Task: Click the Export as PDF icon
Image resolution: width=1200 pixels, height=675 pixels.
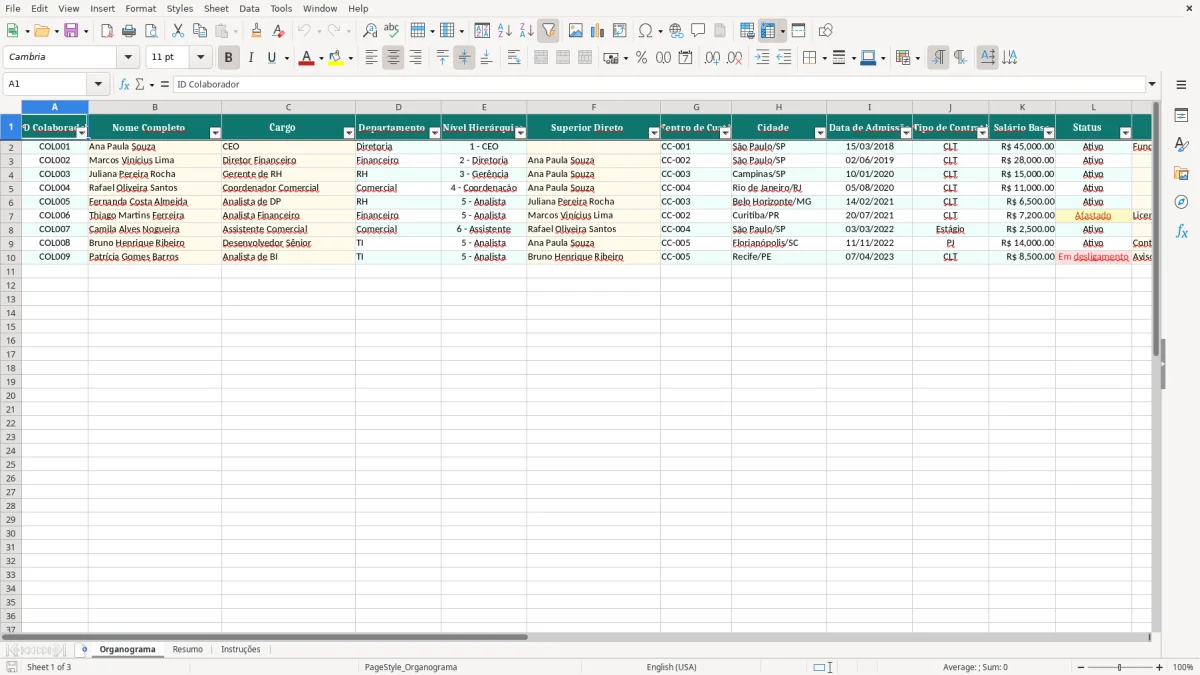Action: pyautogui.click(x=107, y=31)
